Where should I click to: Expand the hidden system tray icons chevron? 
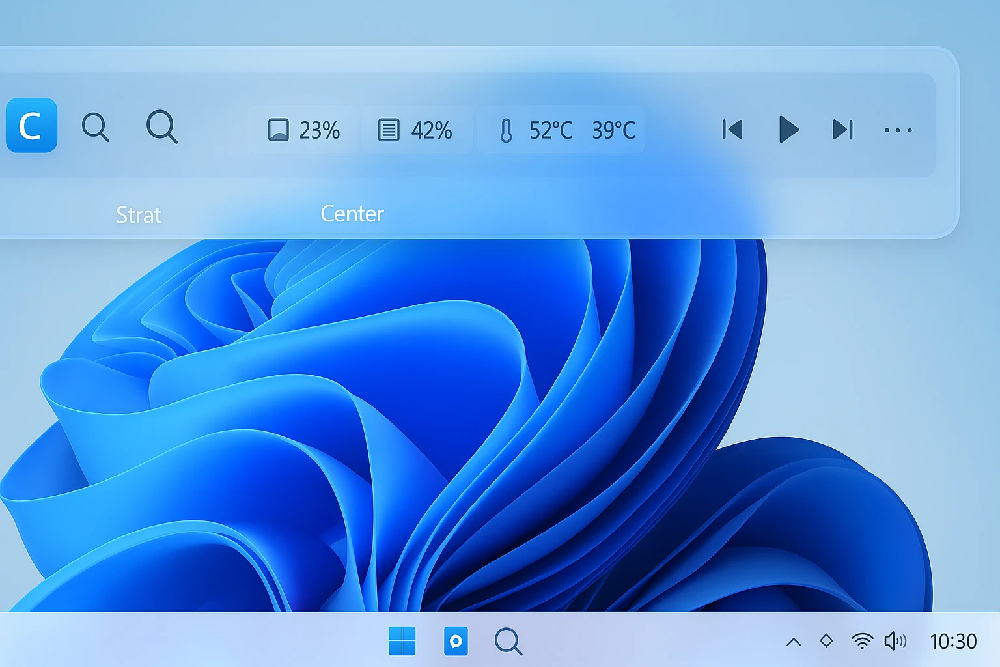pos(793,642)
